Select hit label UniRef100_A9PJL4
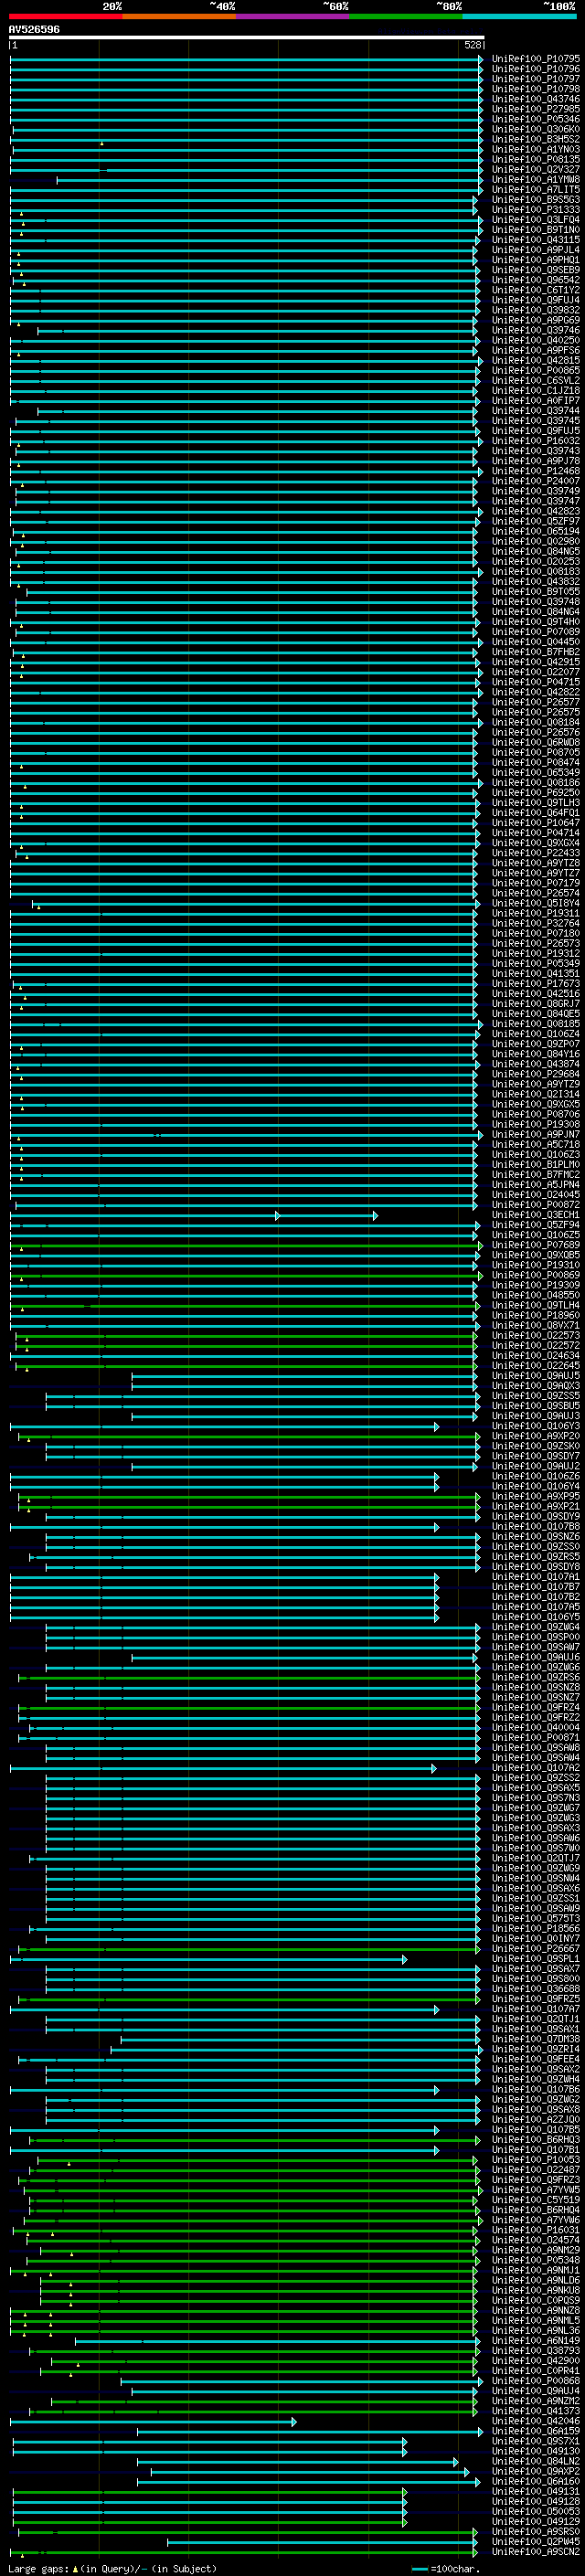The height and width of the screenshot is (2576, 585). pyautogui.click(x=536, y=250)
